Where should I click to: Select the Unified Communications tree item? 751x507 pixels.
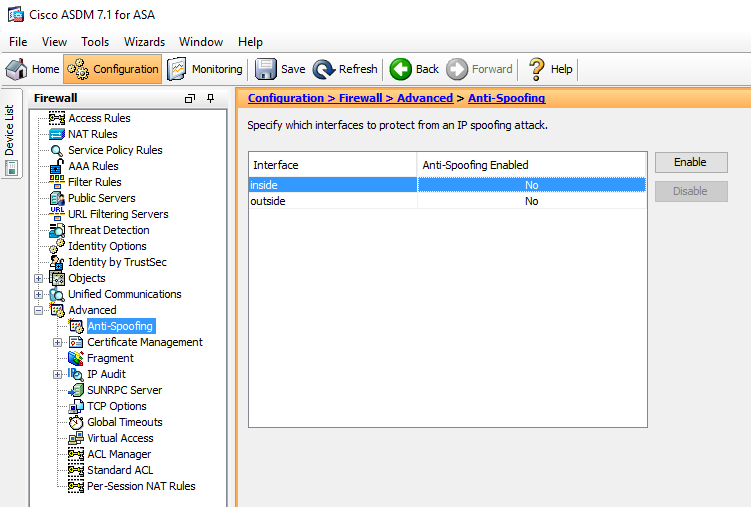tap(125, 294)
